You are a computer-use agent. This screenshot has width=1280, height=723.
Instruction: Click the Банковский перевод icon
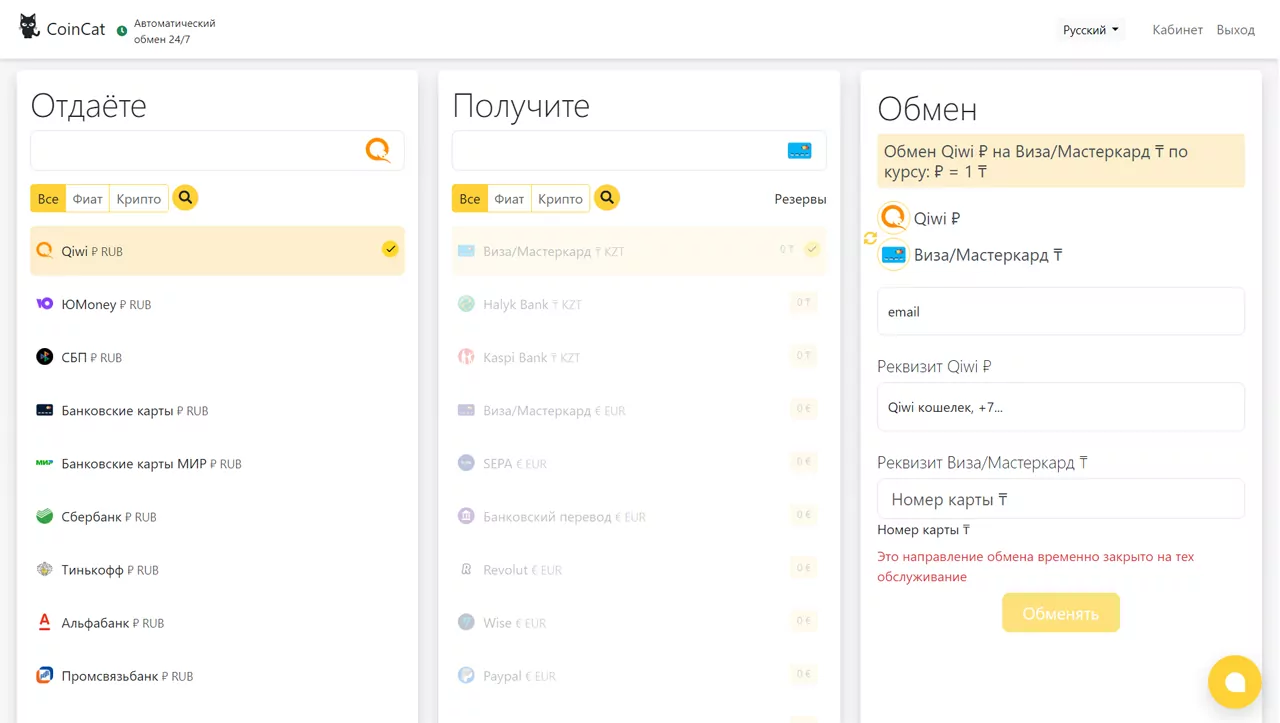[x=466, y=516]
